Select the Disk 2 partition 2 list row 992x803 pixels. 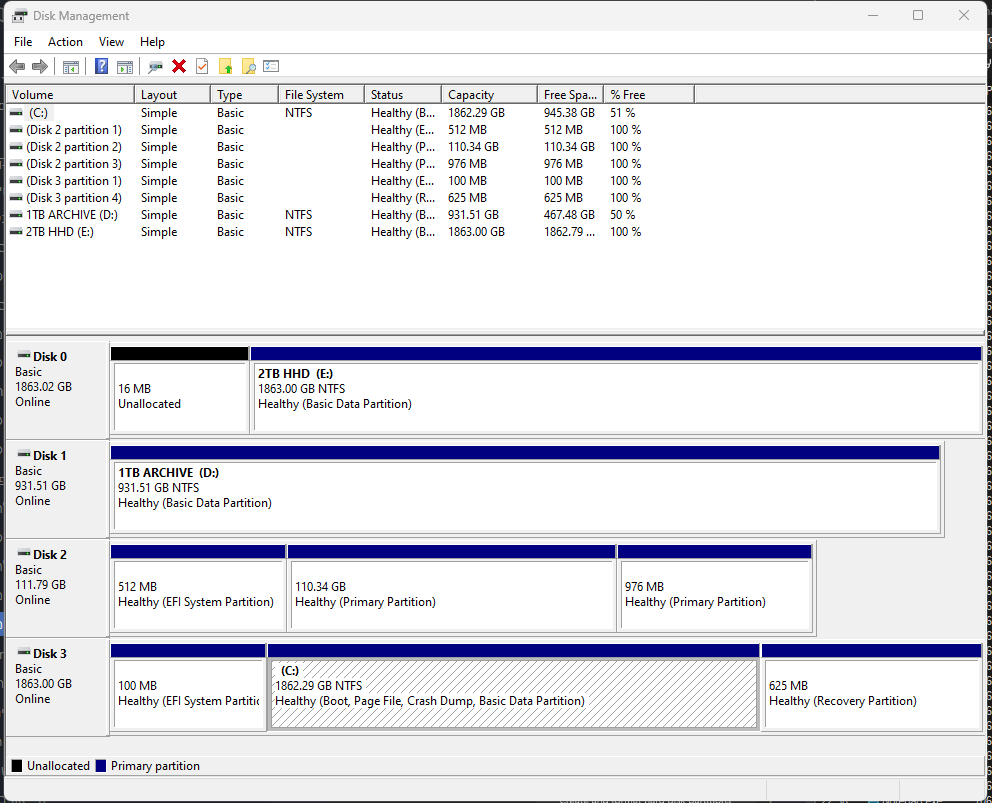[73, 147]
